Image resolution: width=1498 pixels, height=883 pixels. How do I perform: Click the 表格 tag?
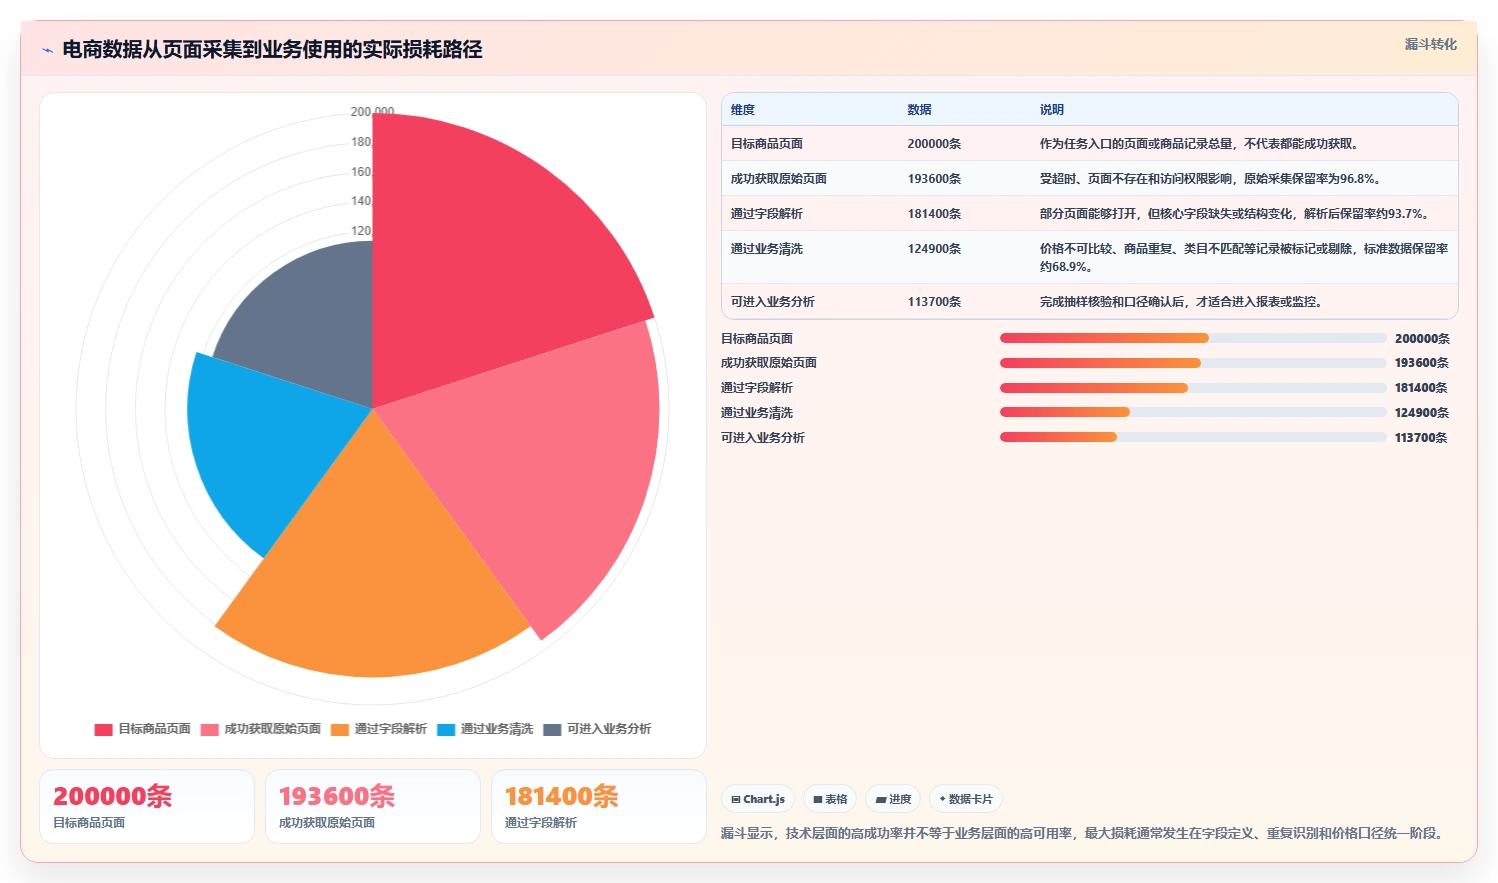tap(830, 799)
